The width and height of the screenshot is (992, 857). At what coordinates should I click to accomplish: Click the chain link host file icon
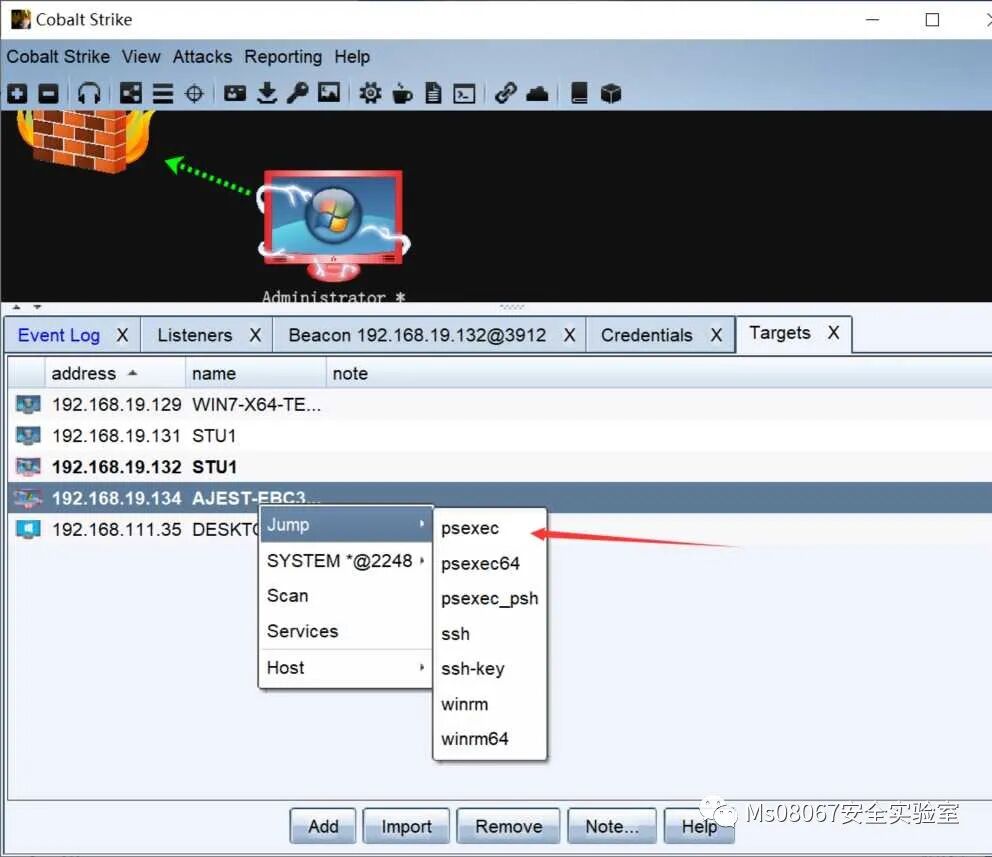tap(505, 94)
